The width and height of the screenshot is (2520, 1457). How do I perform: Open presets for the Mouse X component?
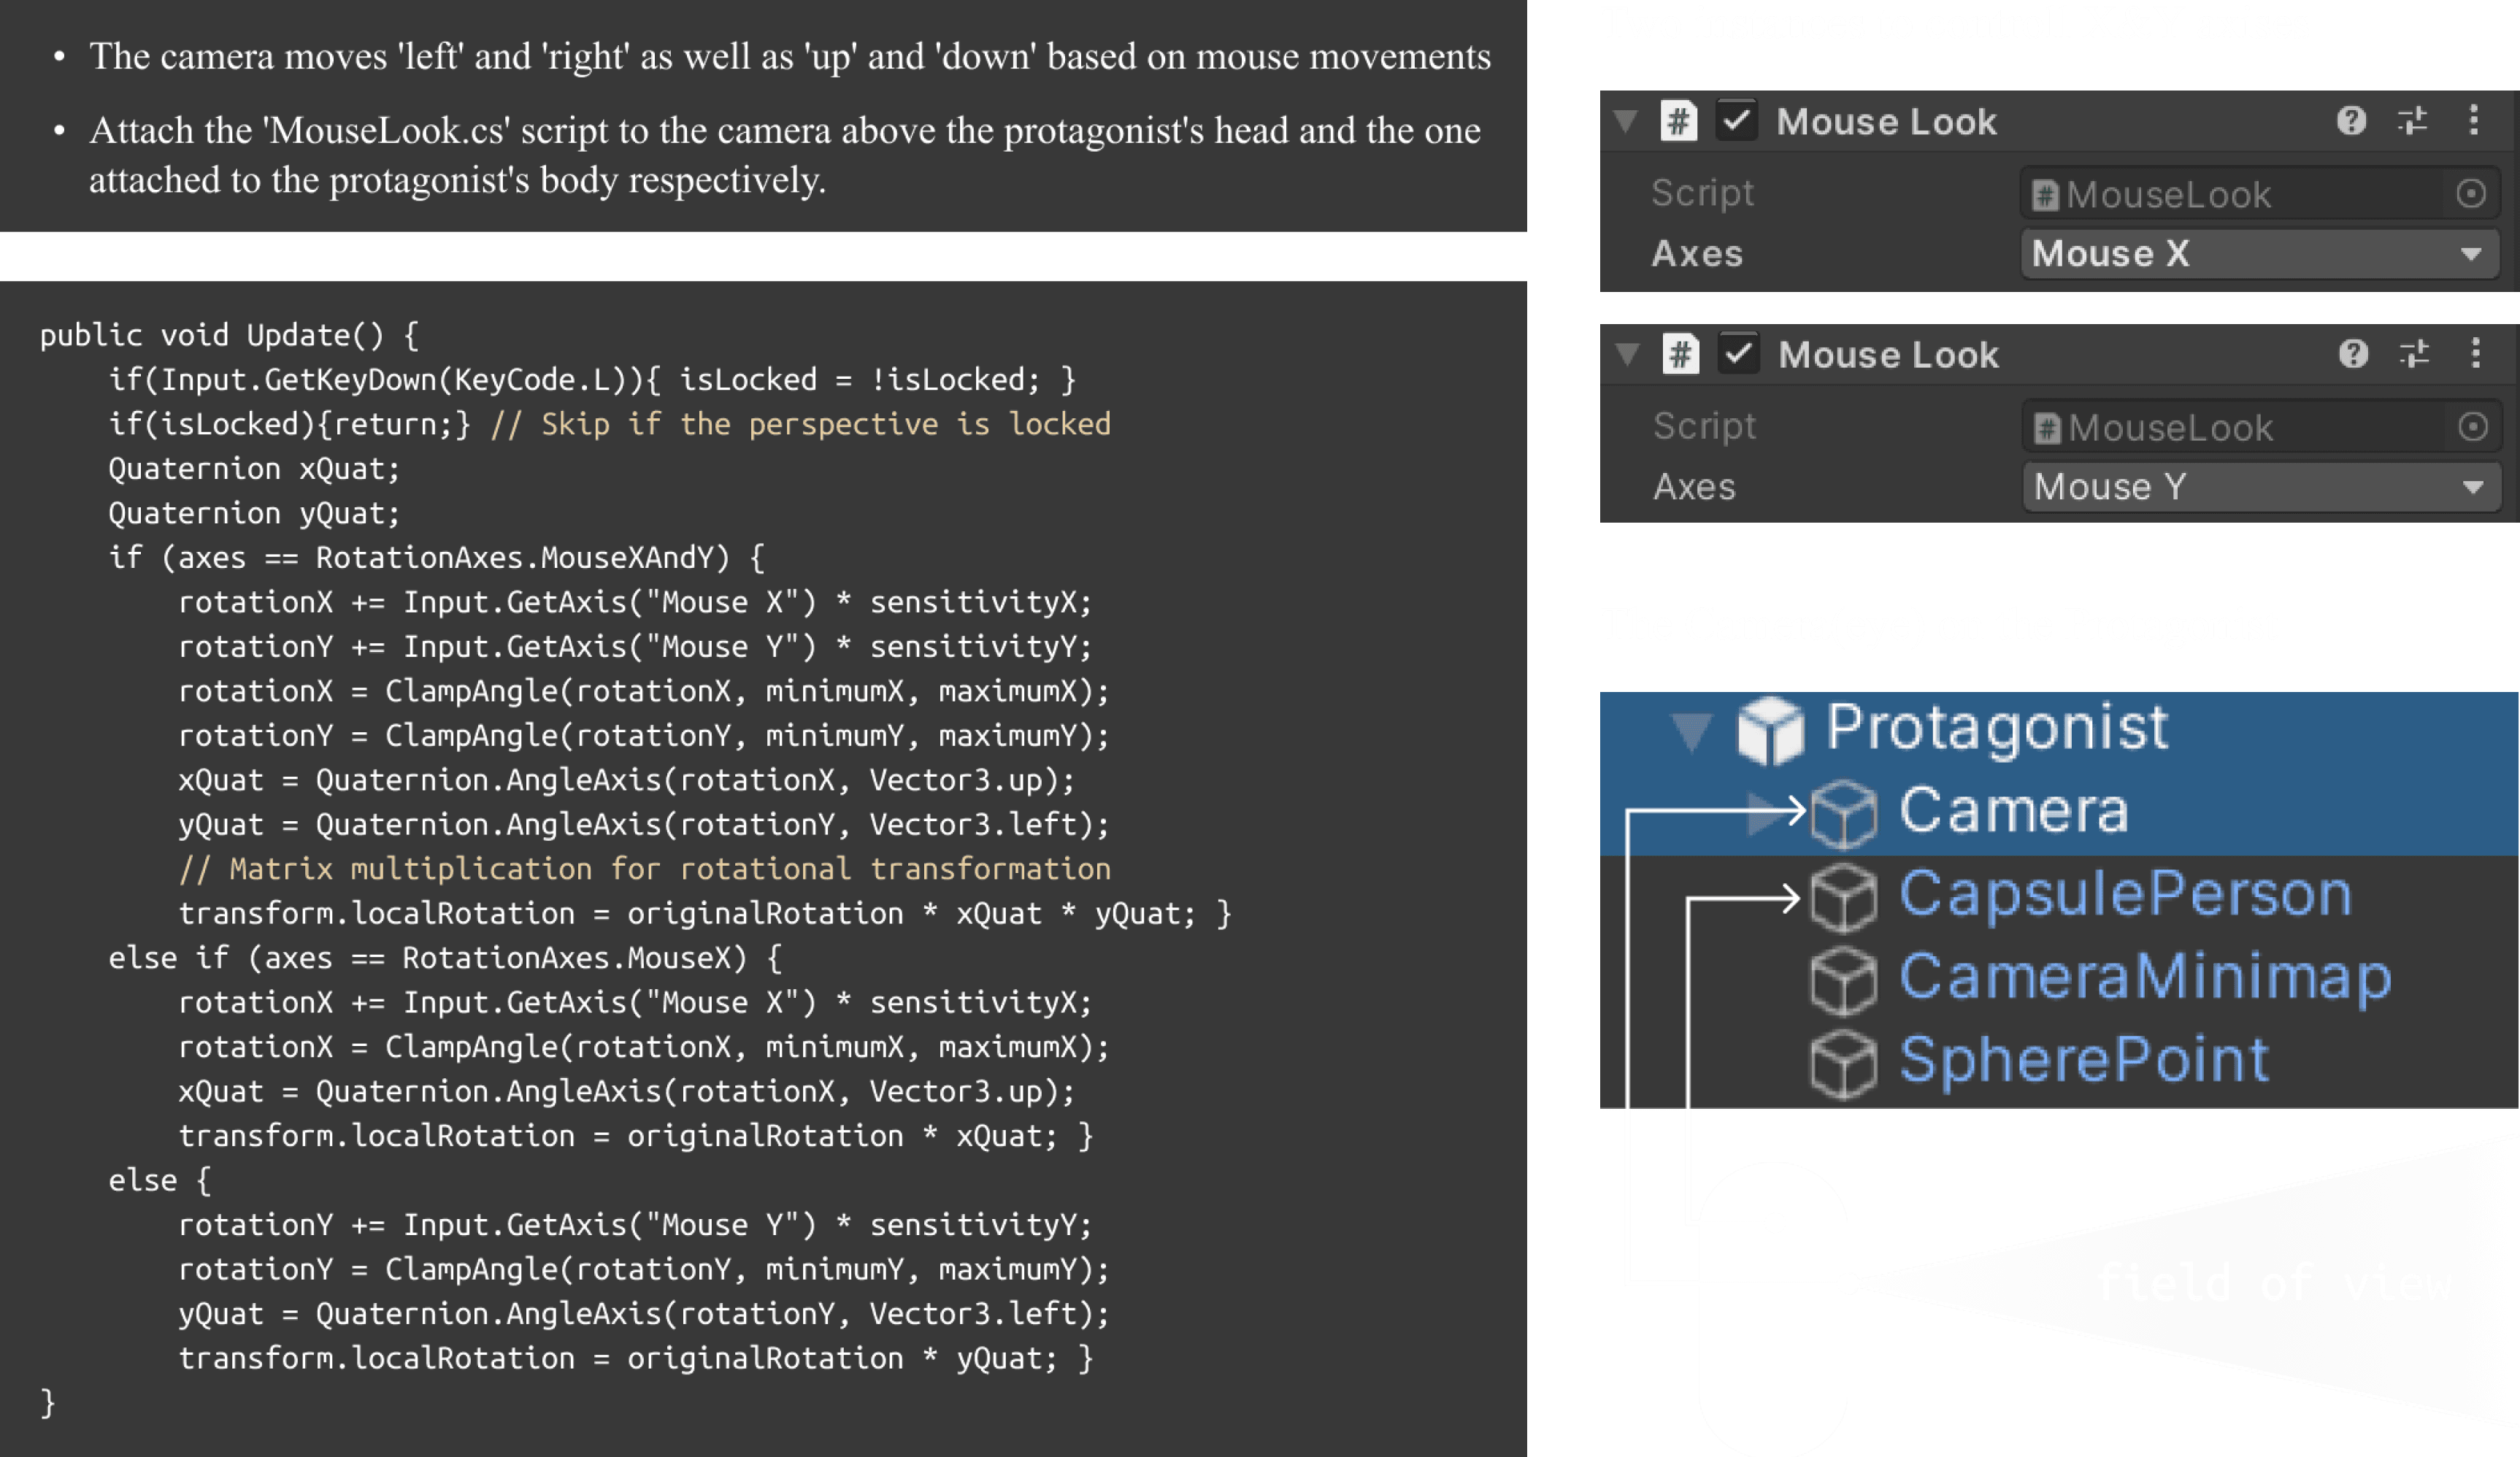pos(2412,121)
